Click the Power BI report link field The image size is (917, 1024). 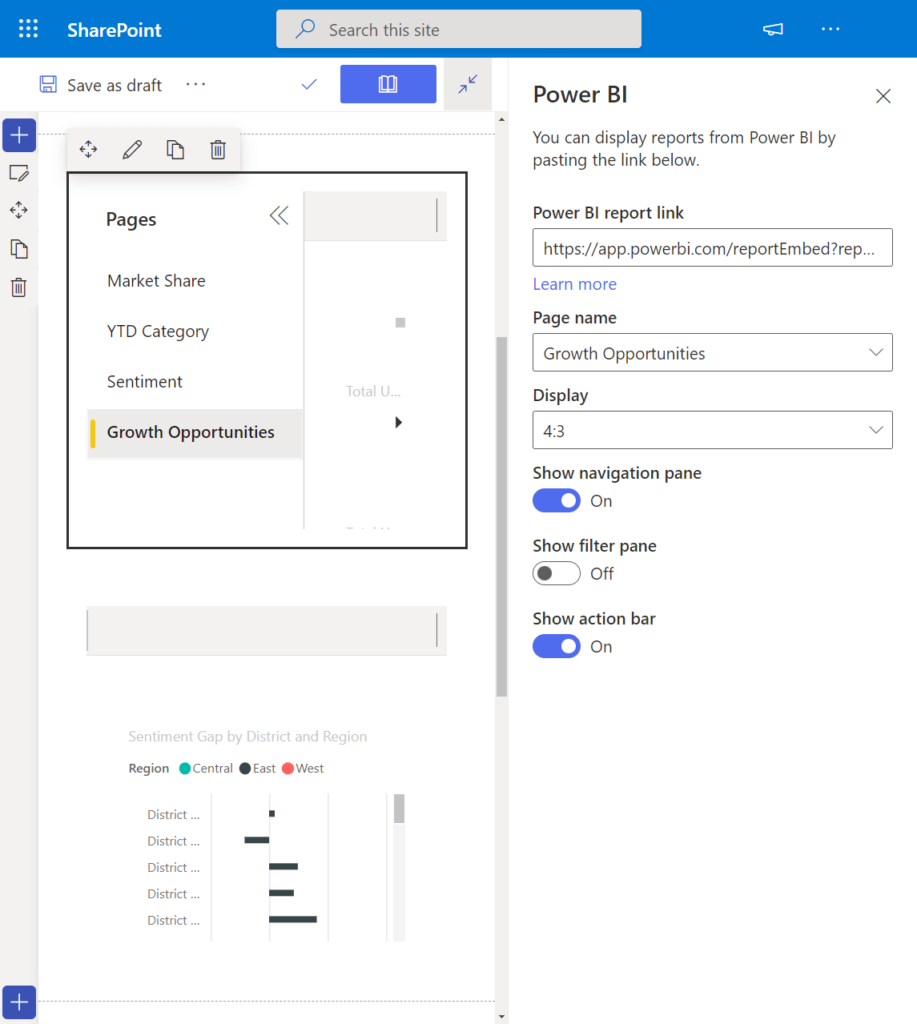(712, 248)
